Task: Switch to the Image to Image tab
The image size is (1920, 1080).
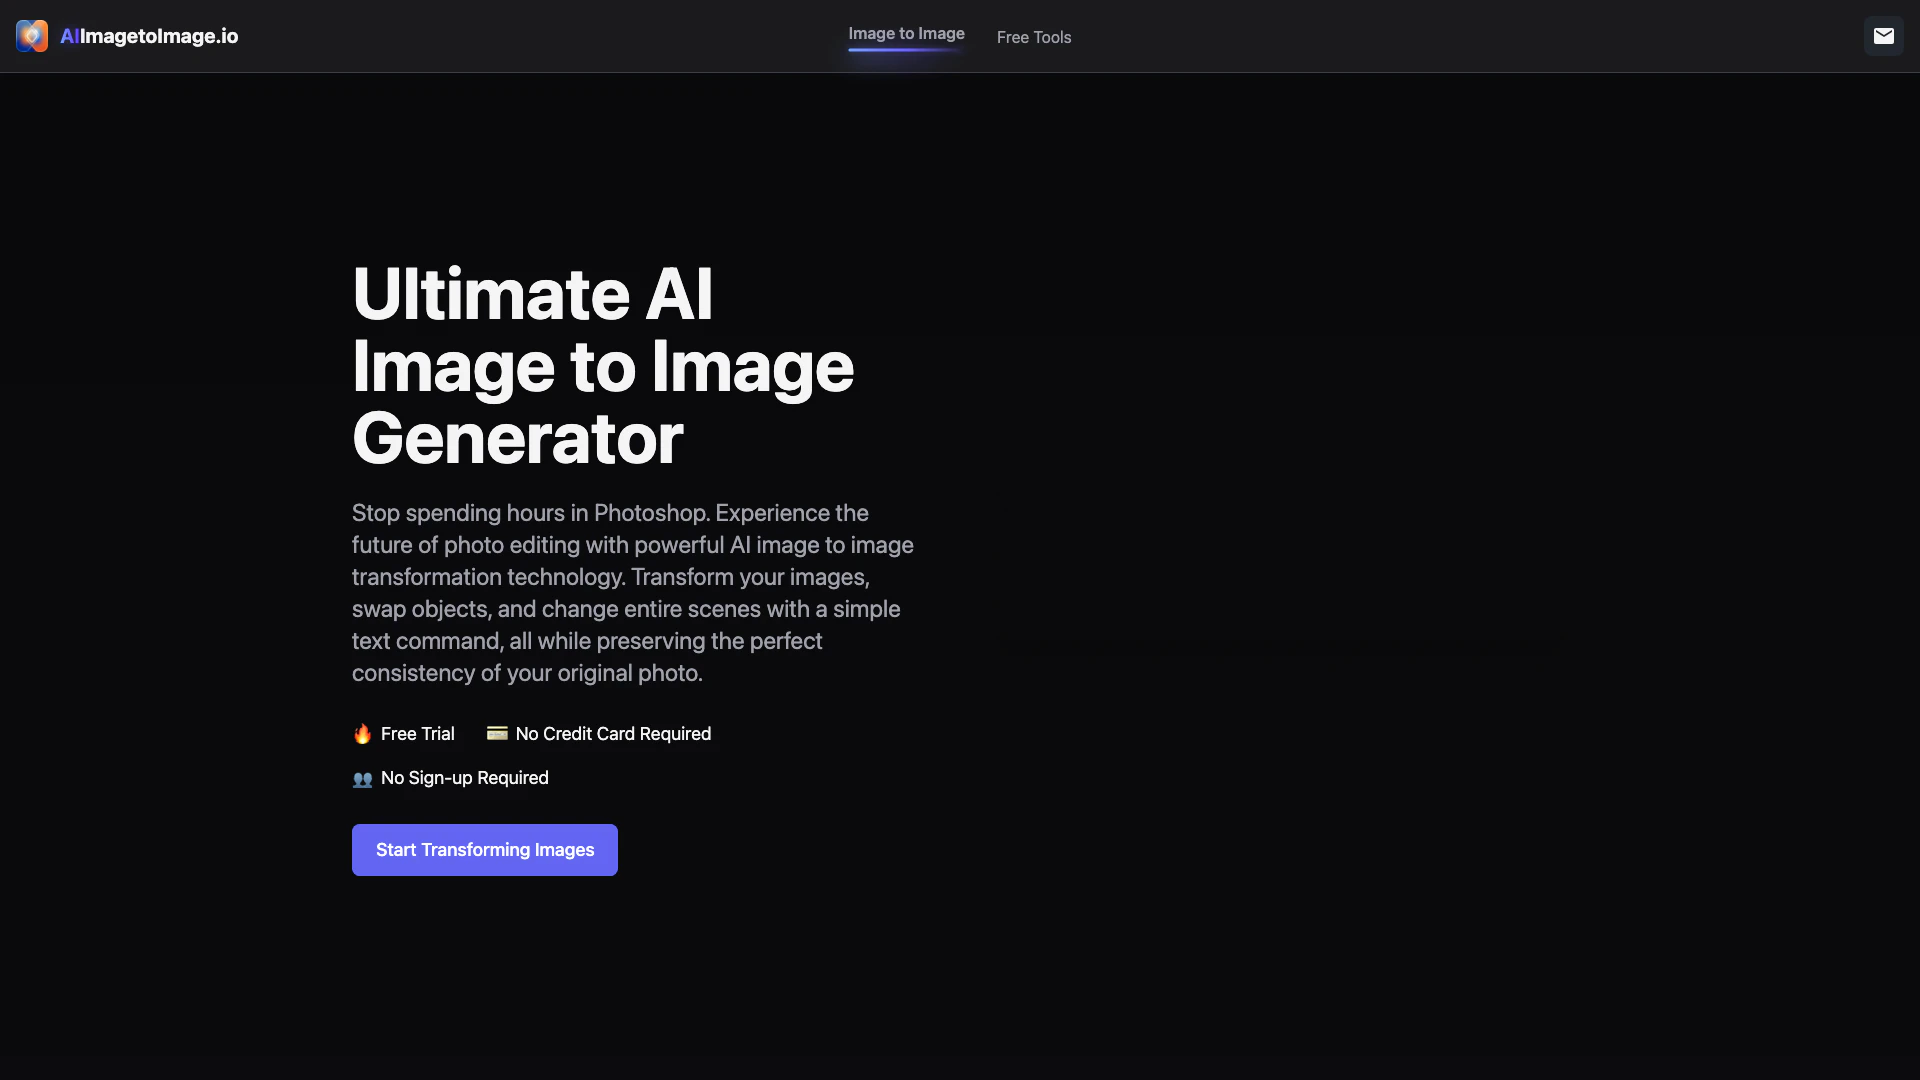Action: [906, 33]
